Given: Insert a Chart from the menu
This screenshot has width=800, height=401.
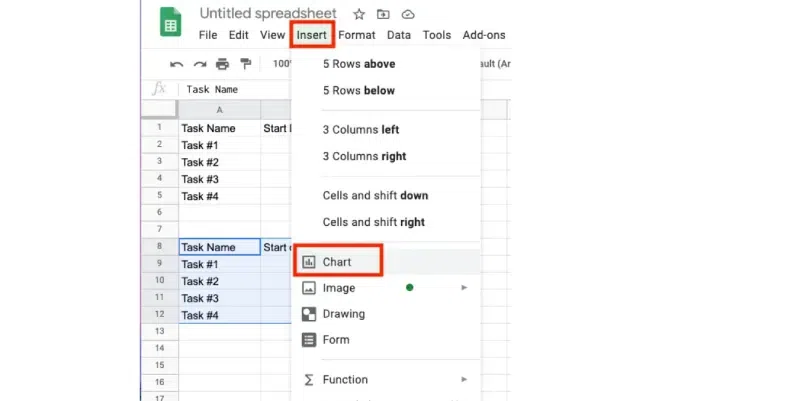Looking at the screenshot, I should coord(337,262).
